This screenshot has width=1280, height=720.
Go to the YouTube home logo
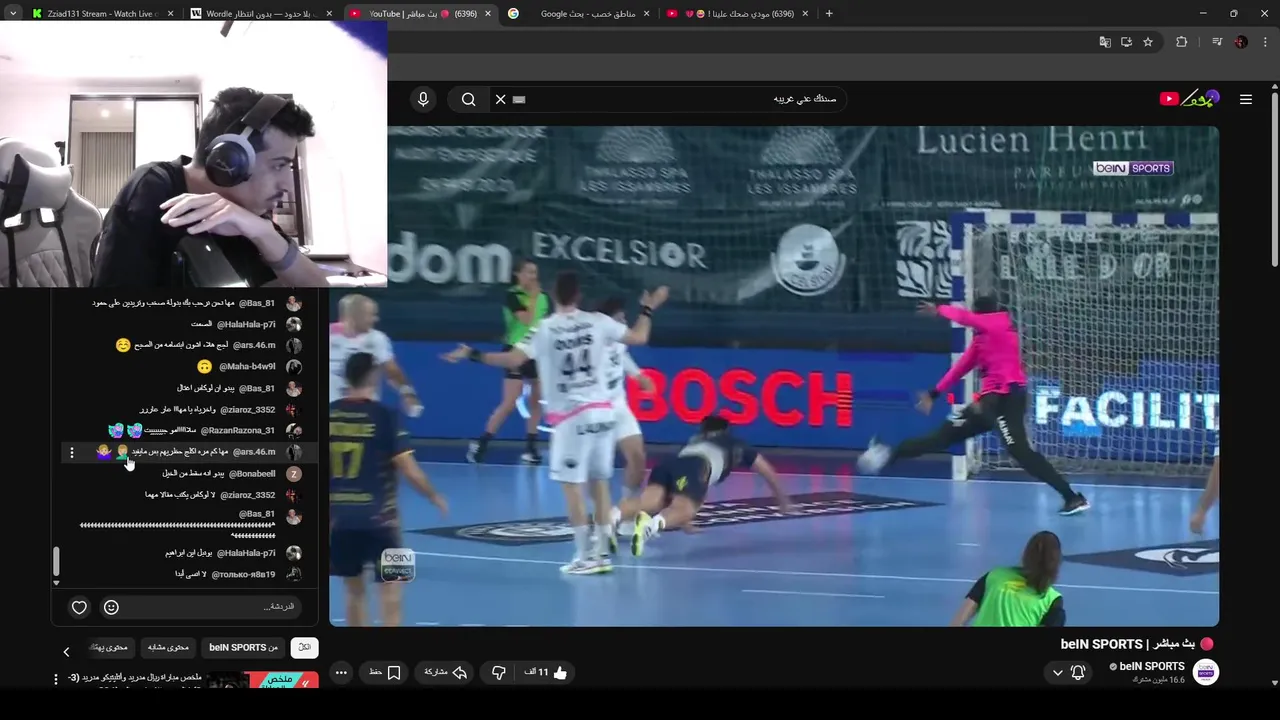coord(1190,98)
